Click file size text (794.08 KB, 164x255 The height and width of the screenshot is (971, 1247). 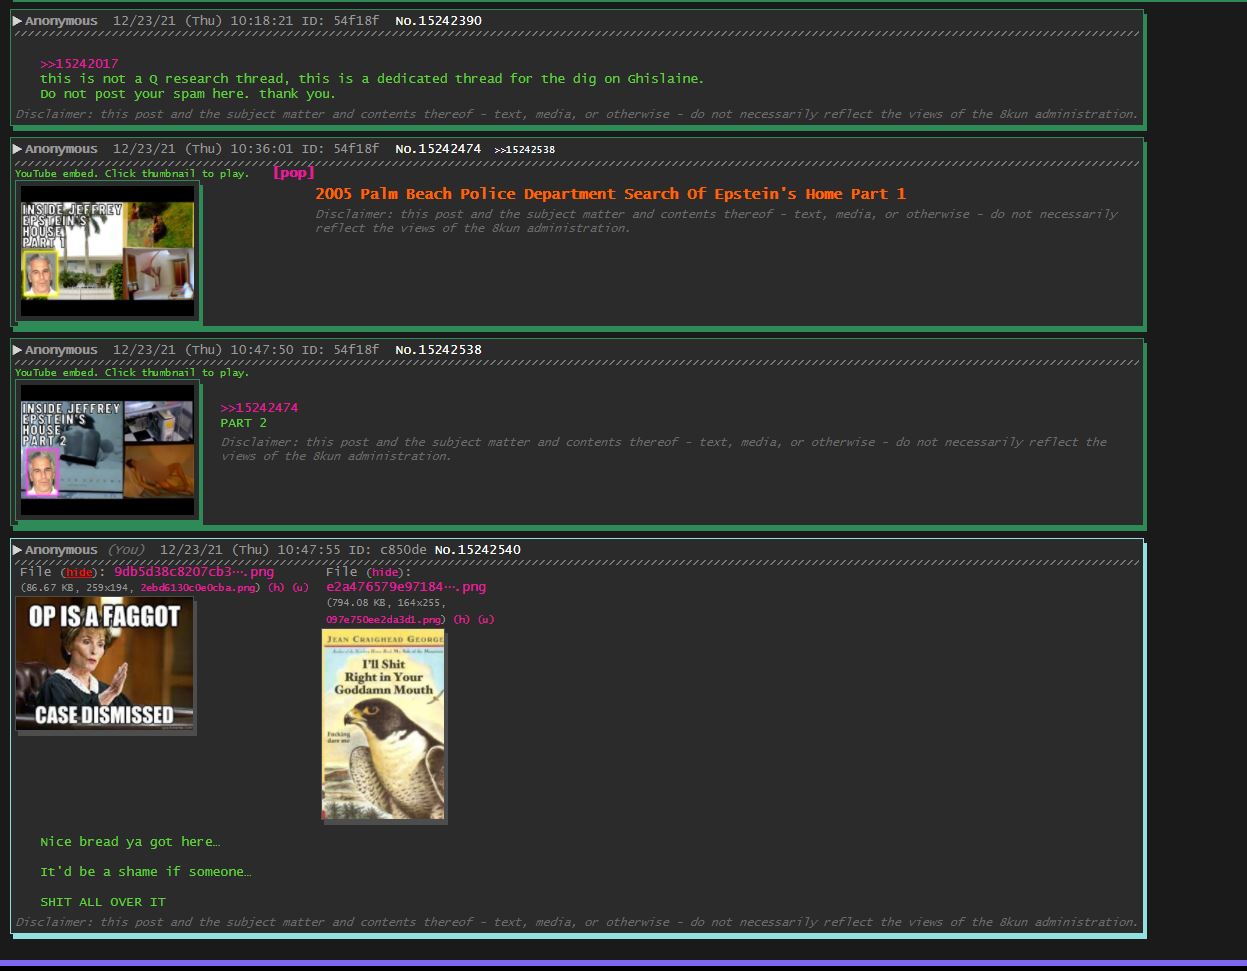click(386, 603)
